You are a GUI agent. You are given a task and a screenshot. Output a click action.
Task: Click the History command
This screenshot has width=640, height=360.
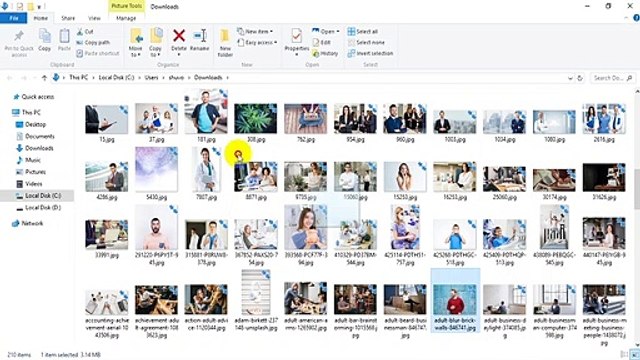tap(325, 53)
